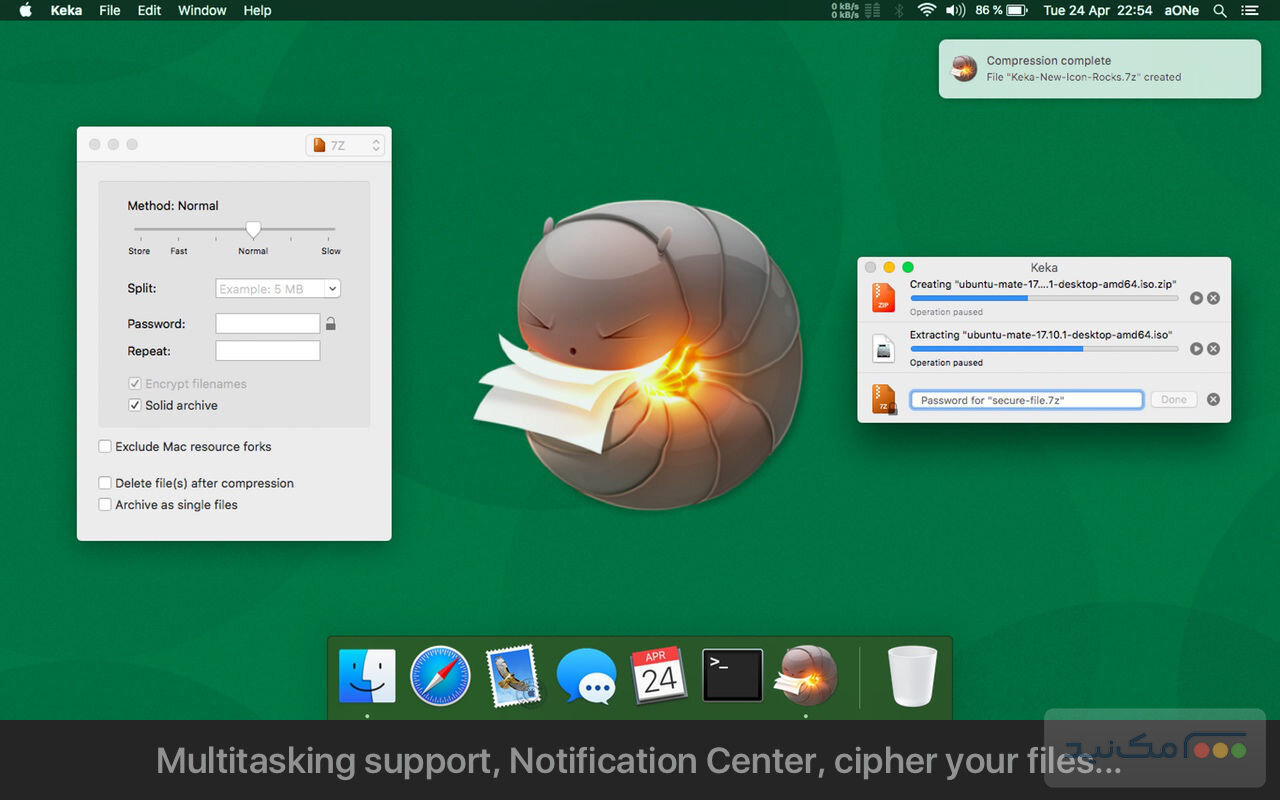Screen dimensions: 1280x800
Task: Enable Delete file(s) after compression
Action: pos(105,483)
